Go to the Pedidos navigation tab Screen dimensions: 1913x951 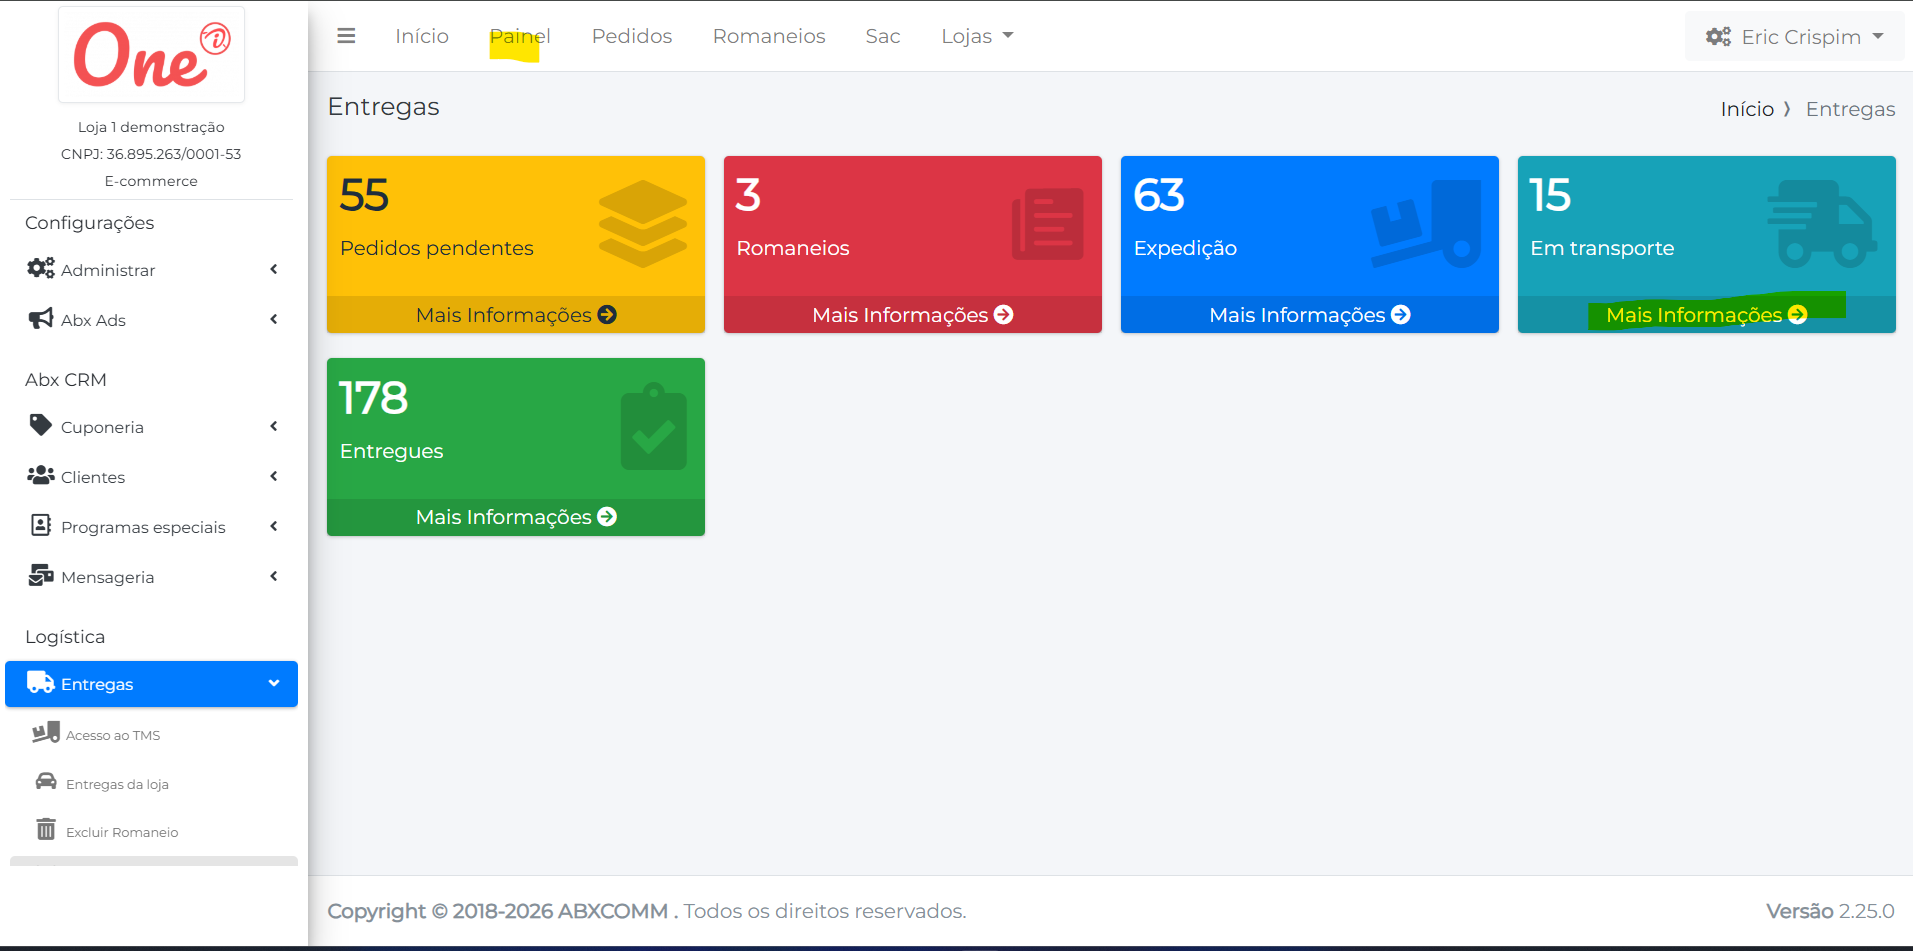click(631, 36)
